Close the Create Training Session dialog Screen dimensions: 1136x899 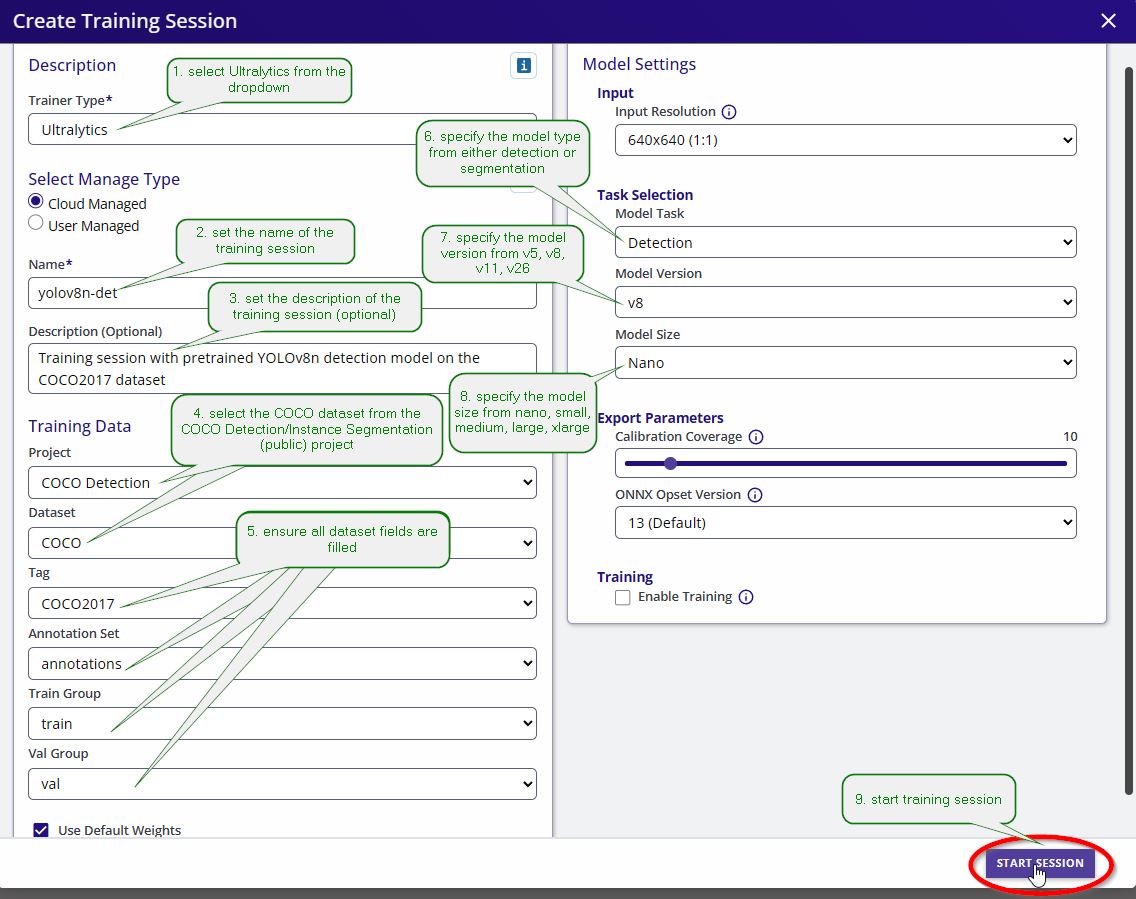1108,21
